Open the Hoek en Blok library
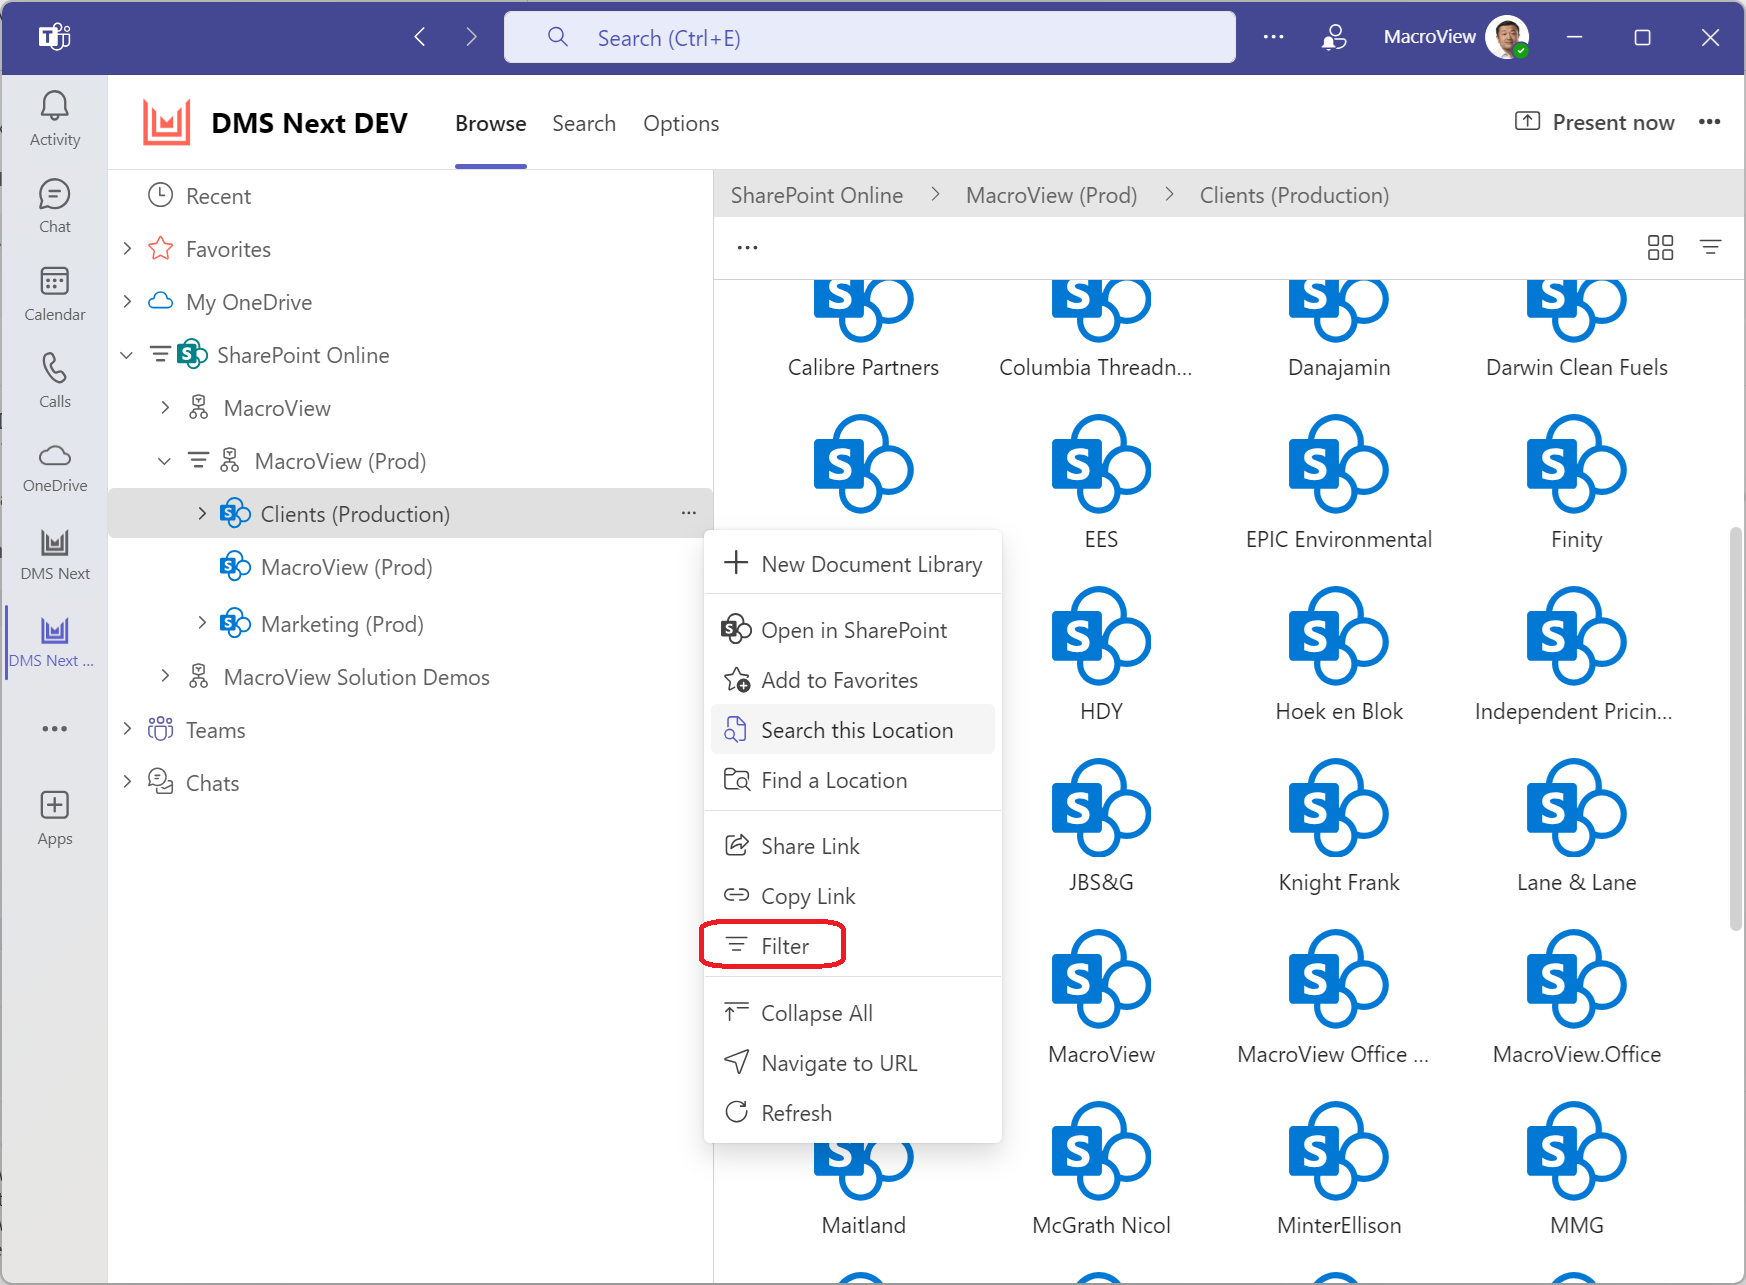The image size is (1746, 1285). (x=1339, y=654)
